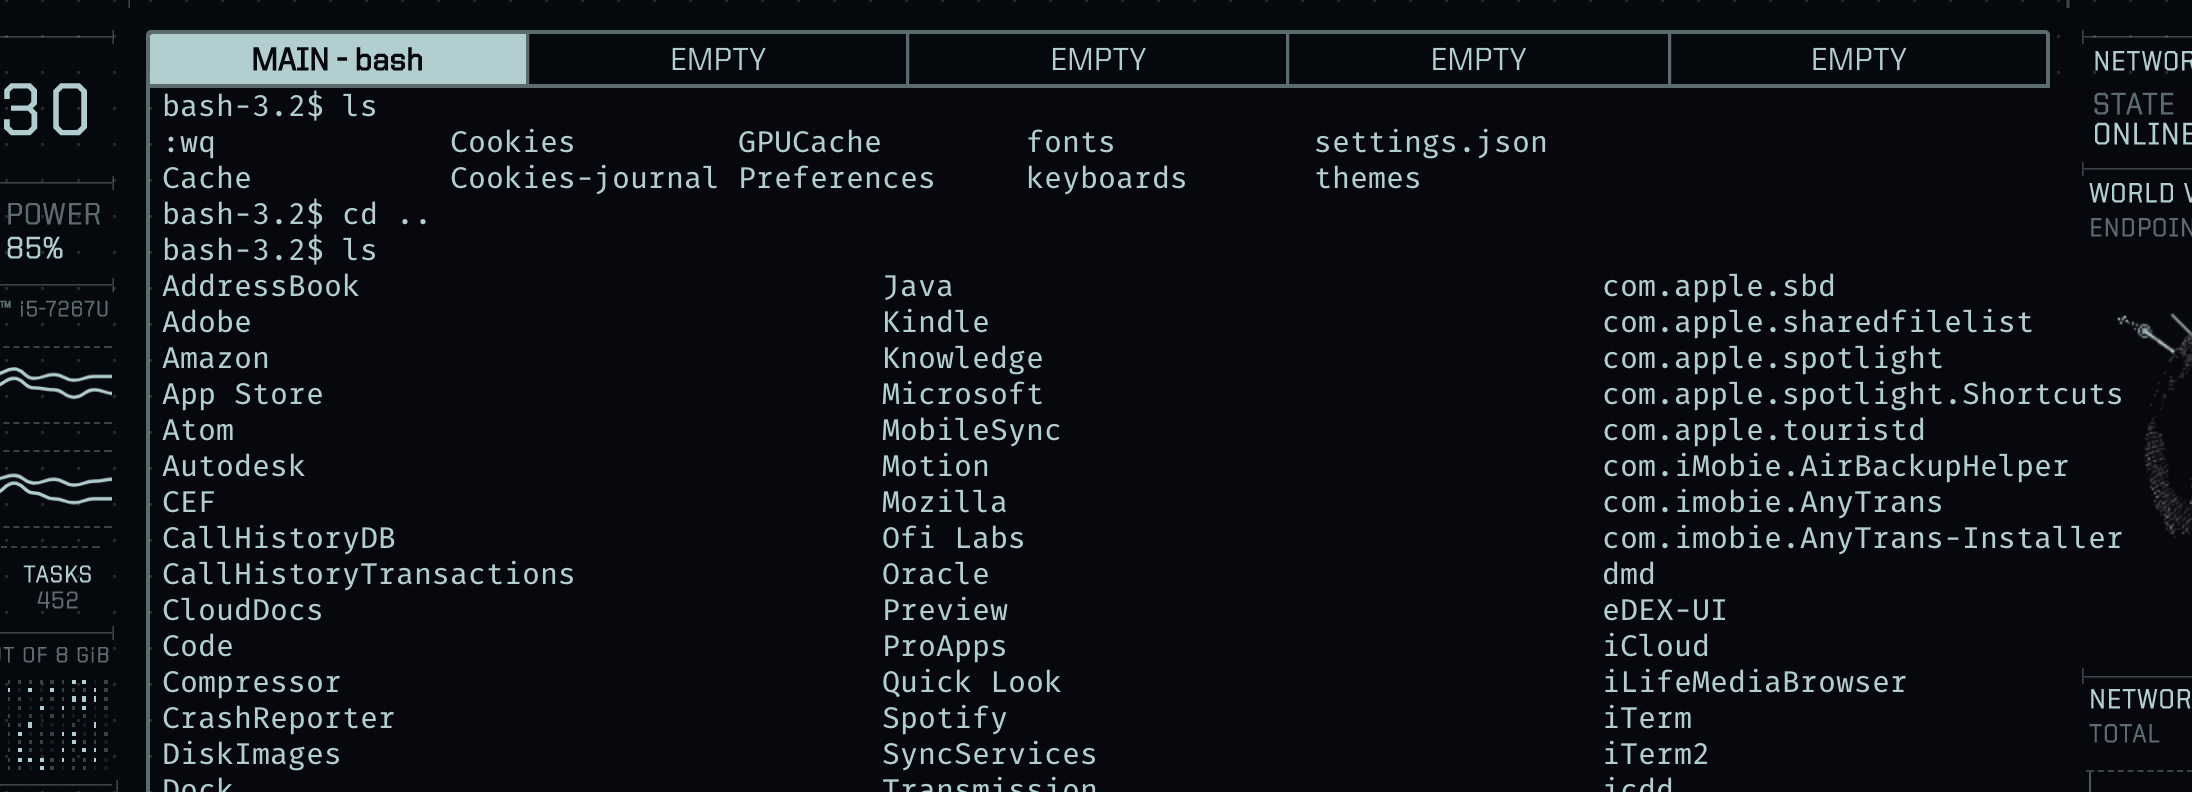Screen dimensions: 2192x792
Task: Switch to the MAIN - bash tab
Action: point(338,60)
